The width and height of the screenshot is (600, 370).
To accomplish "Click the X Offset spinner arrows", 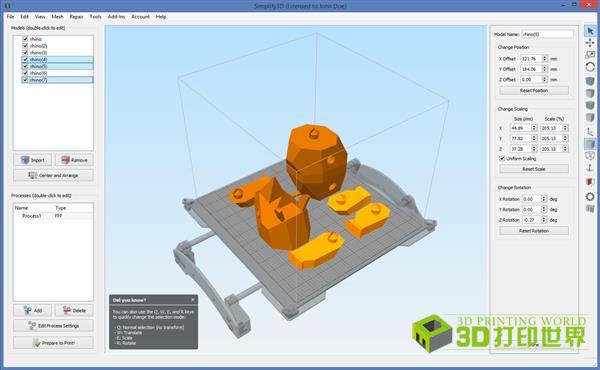I will pos(545,59).
